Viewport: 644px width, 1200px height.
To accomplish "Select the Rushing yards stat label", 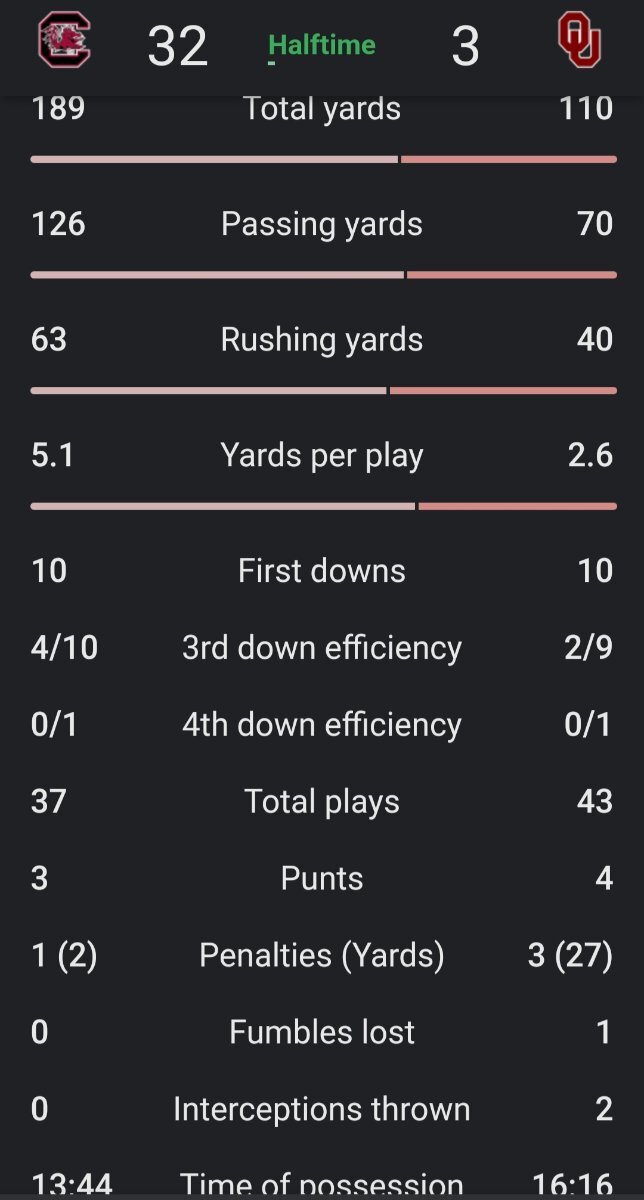I will click(322, 340).
